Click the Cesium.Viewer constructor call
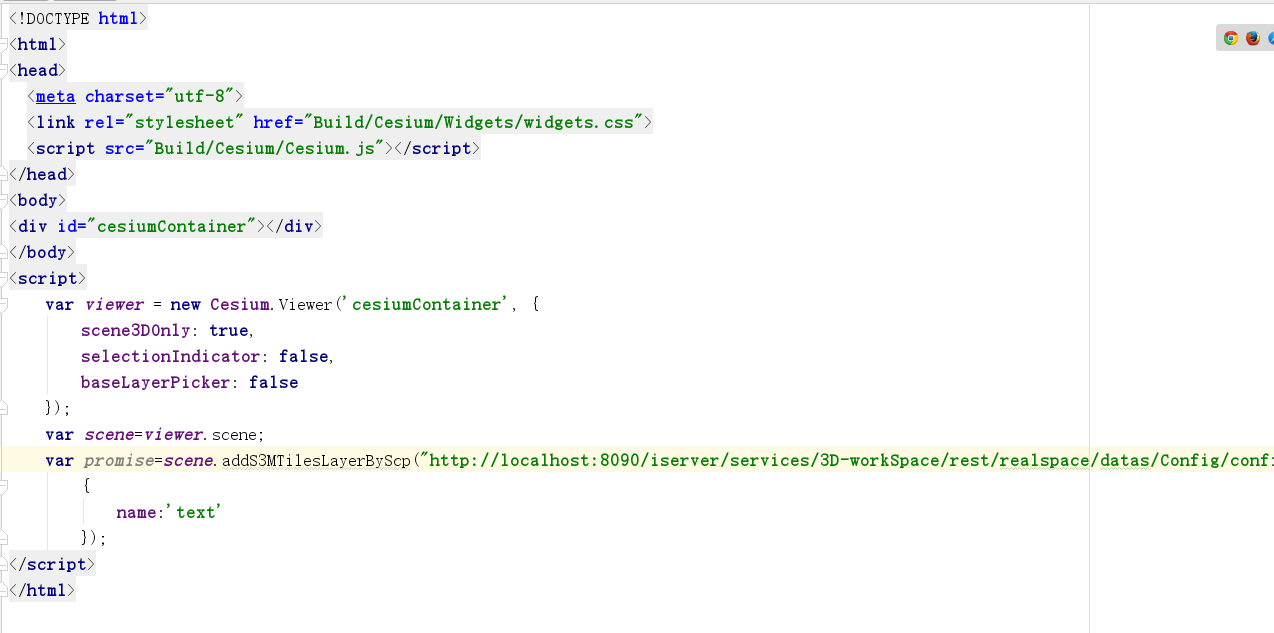1274x633 pixels. (x=270, y=304)
